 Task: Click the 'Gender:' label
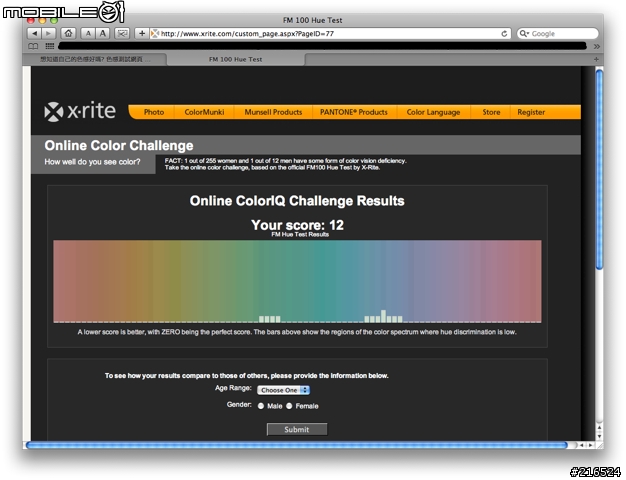coord(239,405)
